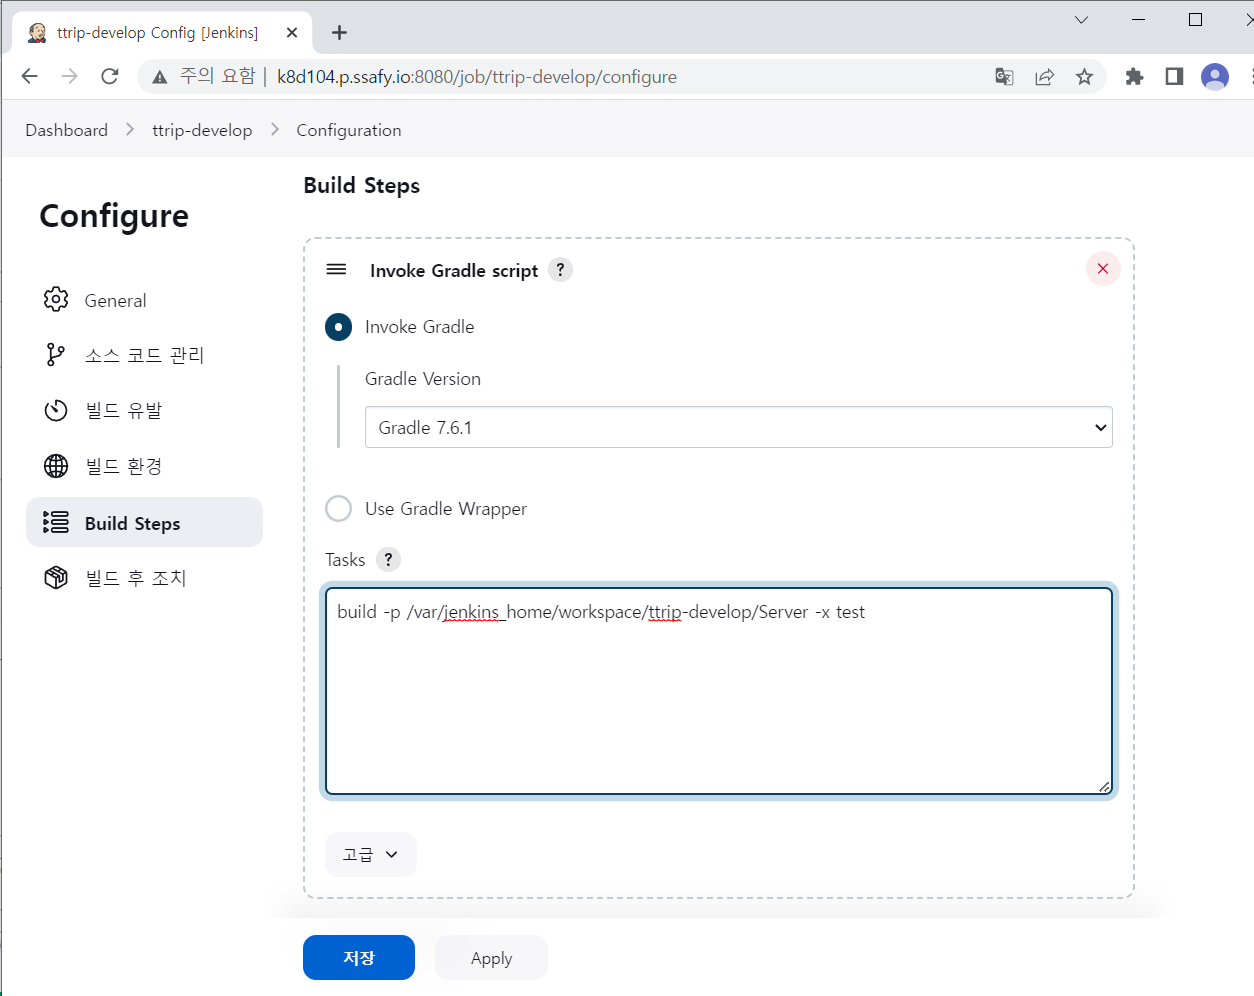
Task: Click the post-build actions cube icon
Action: click(x=56, y=577)
